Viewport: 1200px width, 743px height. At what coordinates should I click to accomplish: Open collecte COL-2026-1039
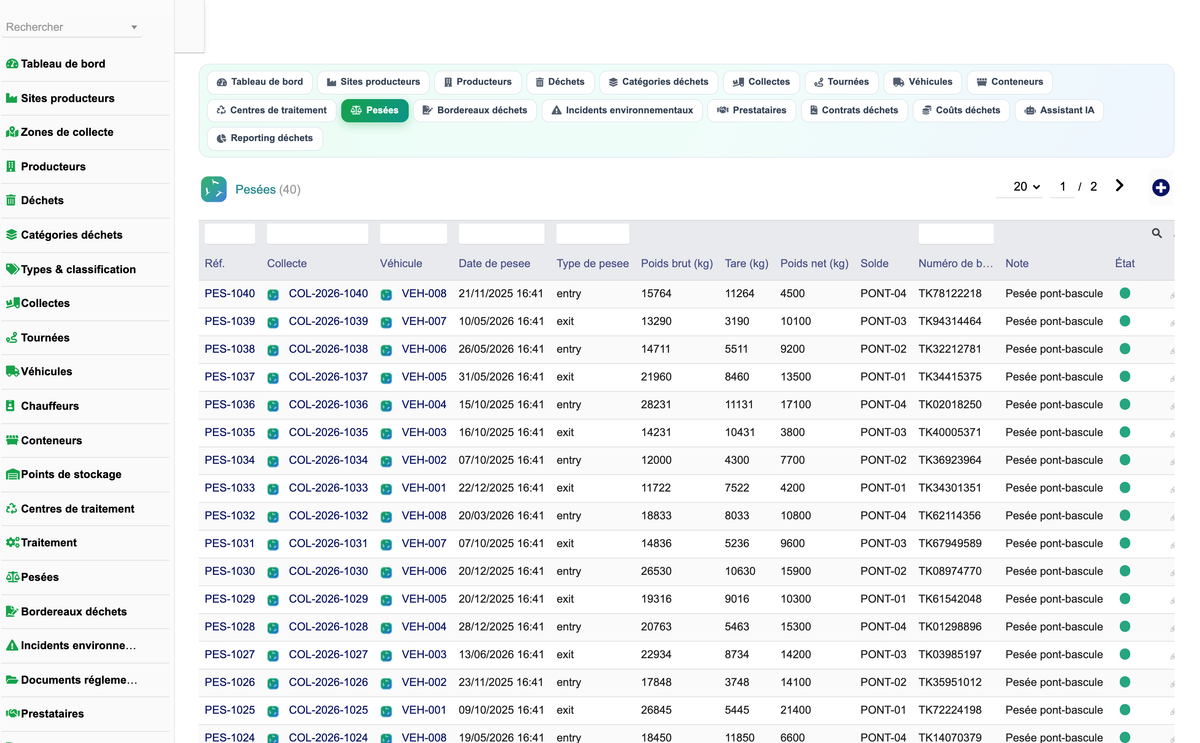[328, 322]
